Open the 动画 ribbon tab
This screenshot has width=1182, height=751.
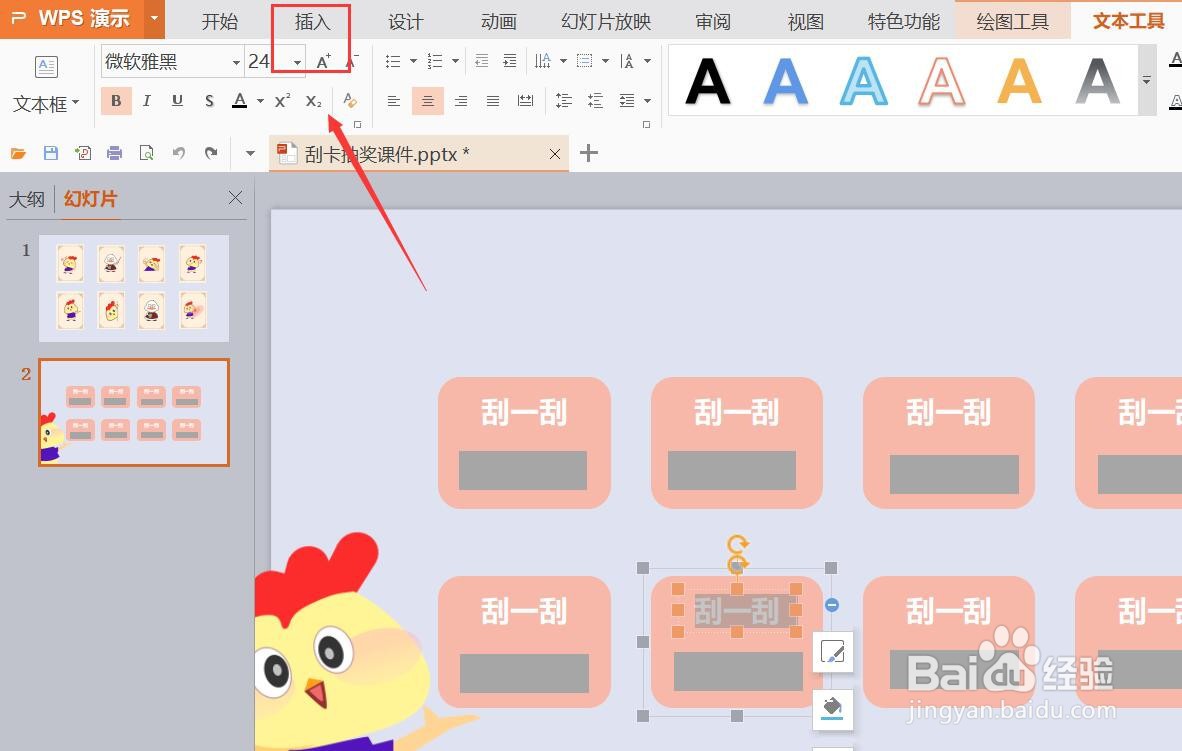coord(499,21)
